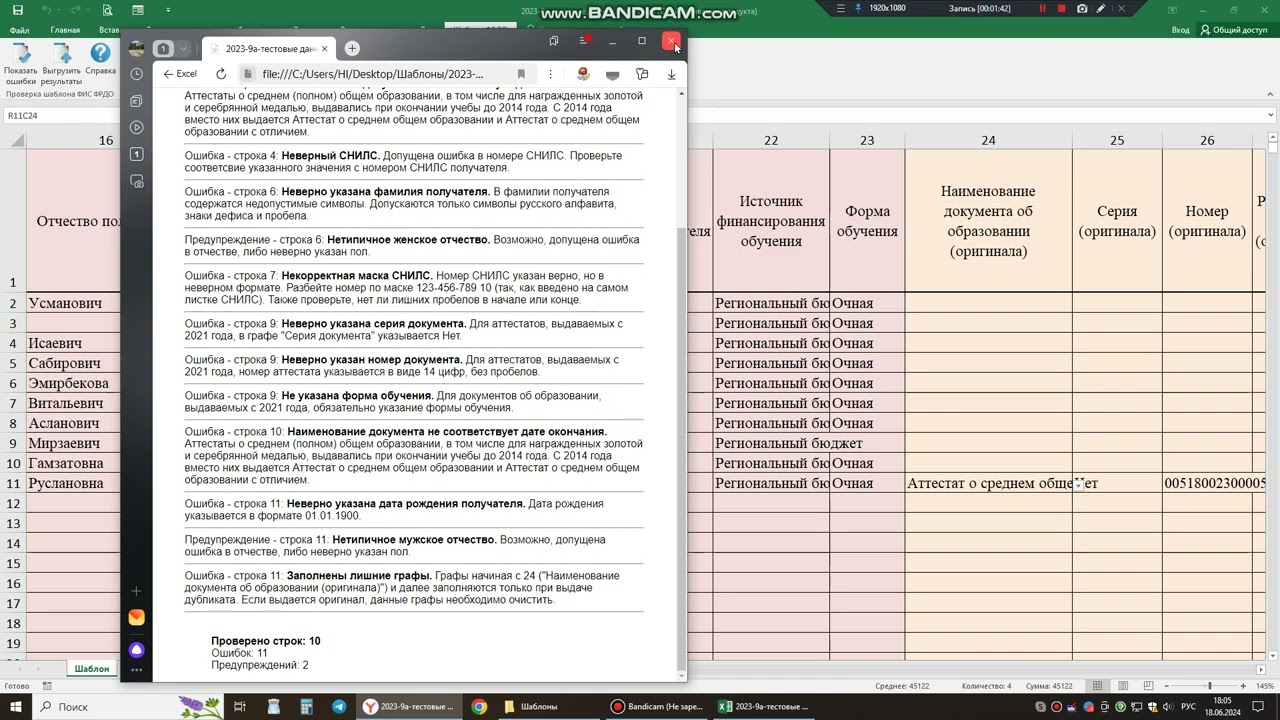
Task: Click 'Показать ошибки' icon in Excel ribbon
Action: [x=20, y=64]
